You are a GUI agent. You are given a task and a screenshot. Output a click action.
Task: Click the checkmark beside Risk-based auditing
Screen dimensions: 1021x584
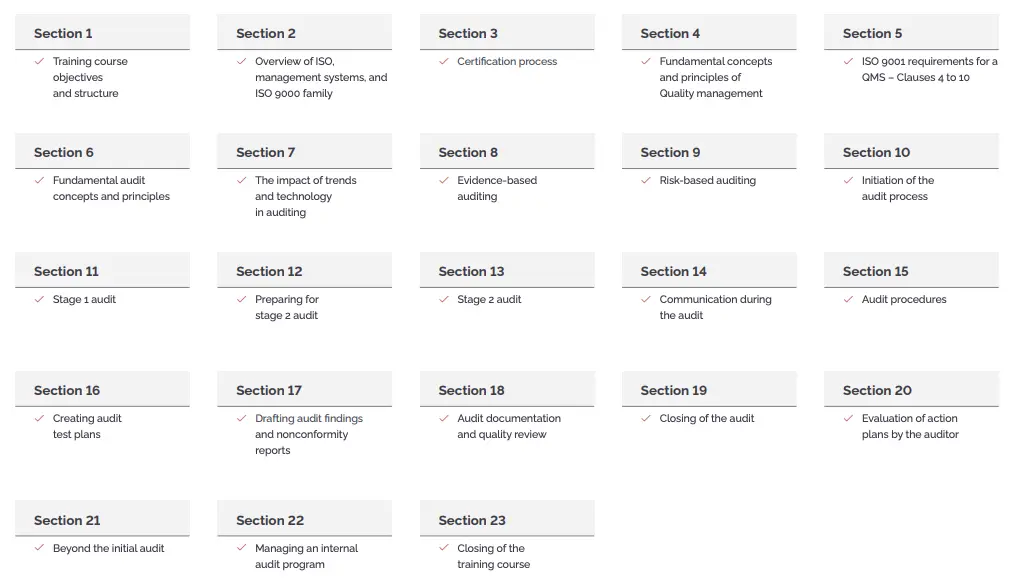click(x=646, y=180)
